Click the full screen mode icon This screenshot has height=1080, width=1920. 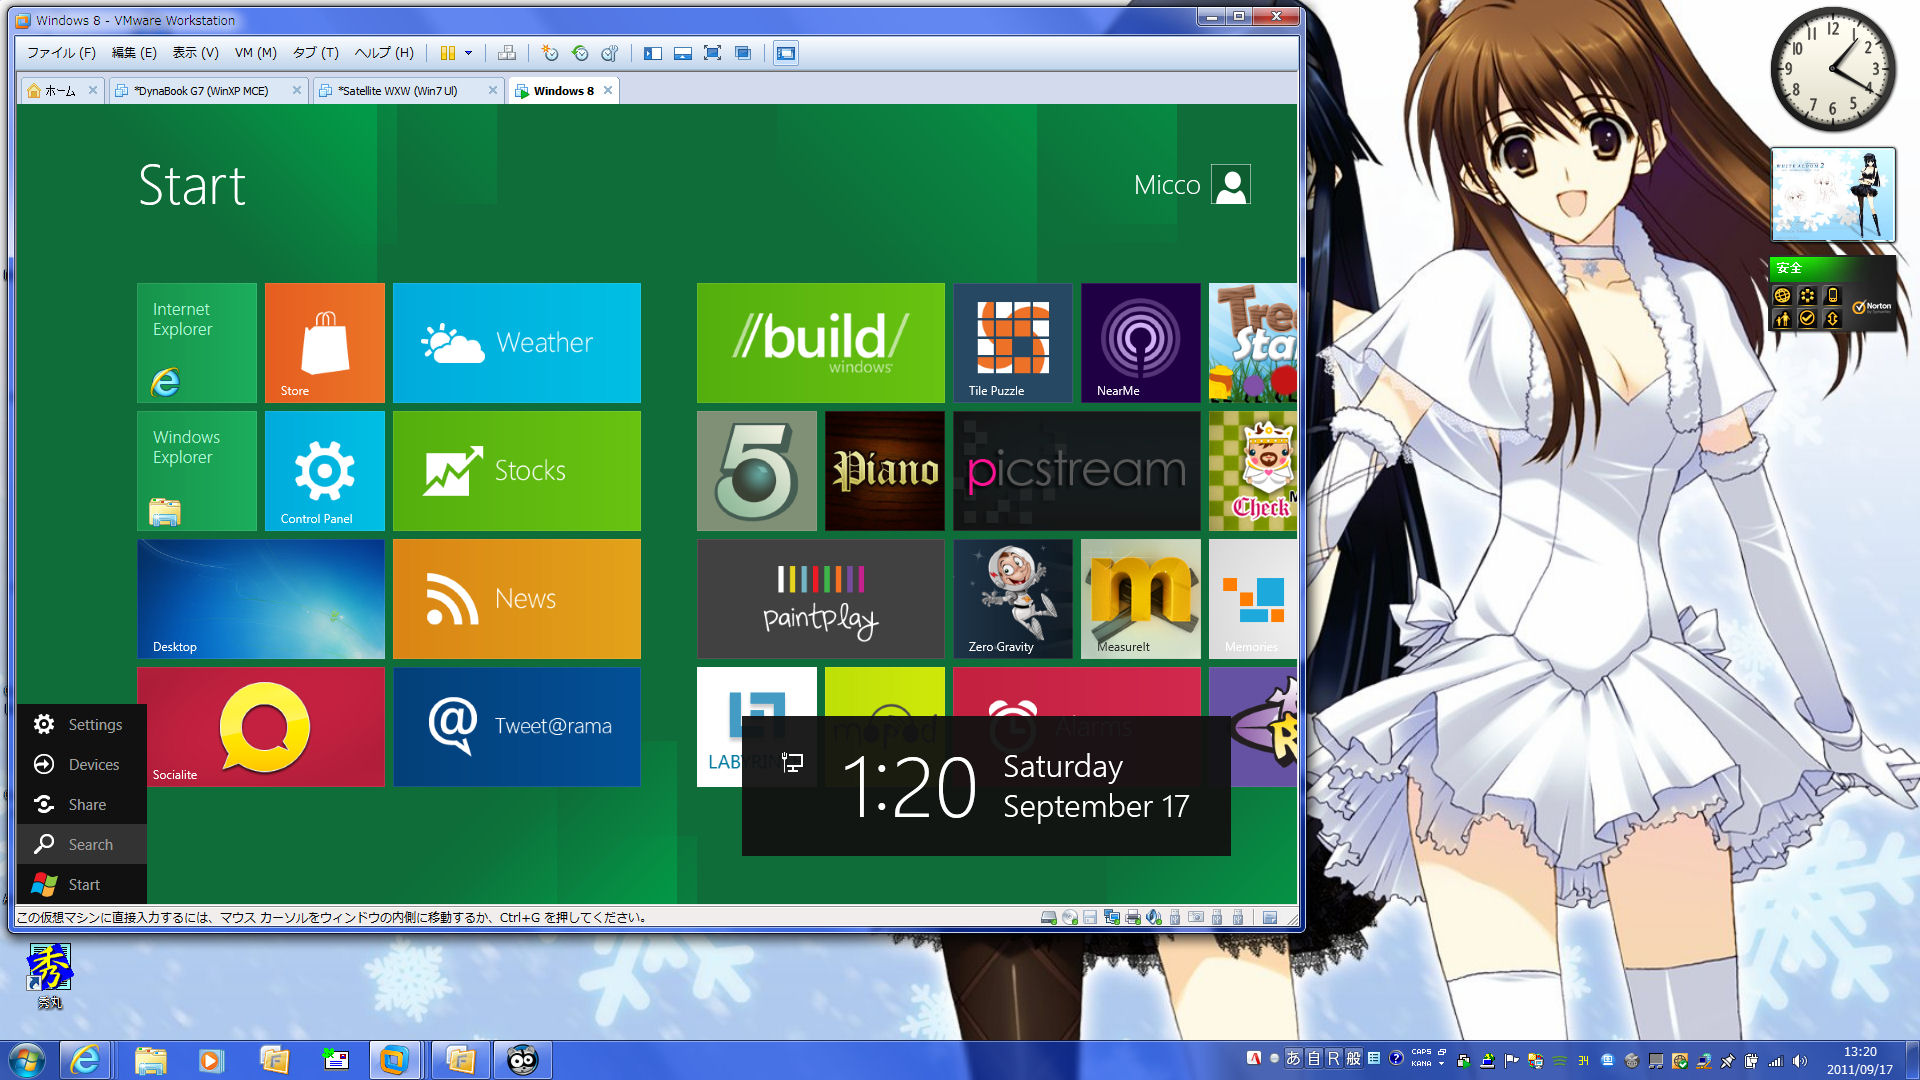coord(712,53)
